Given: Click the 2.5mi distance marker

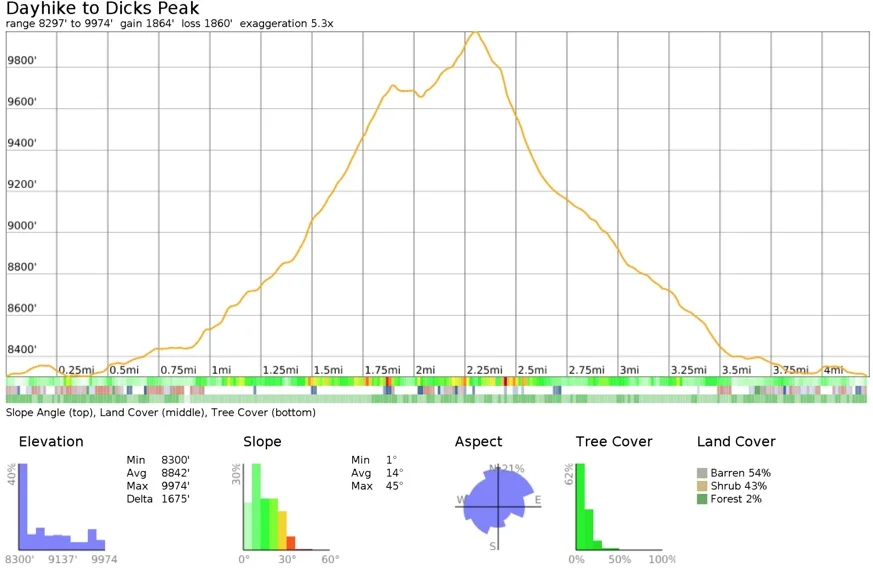Looking at the screenshot, I should coord(532,370).
